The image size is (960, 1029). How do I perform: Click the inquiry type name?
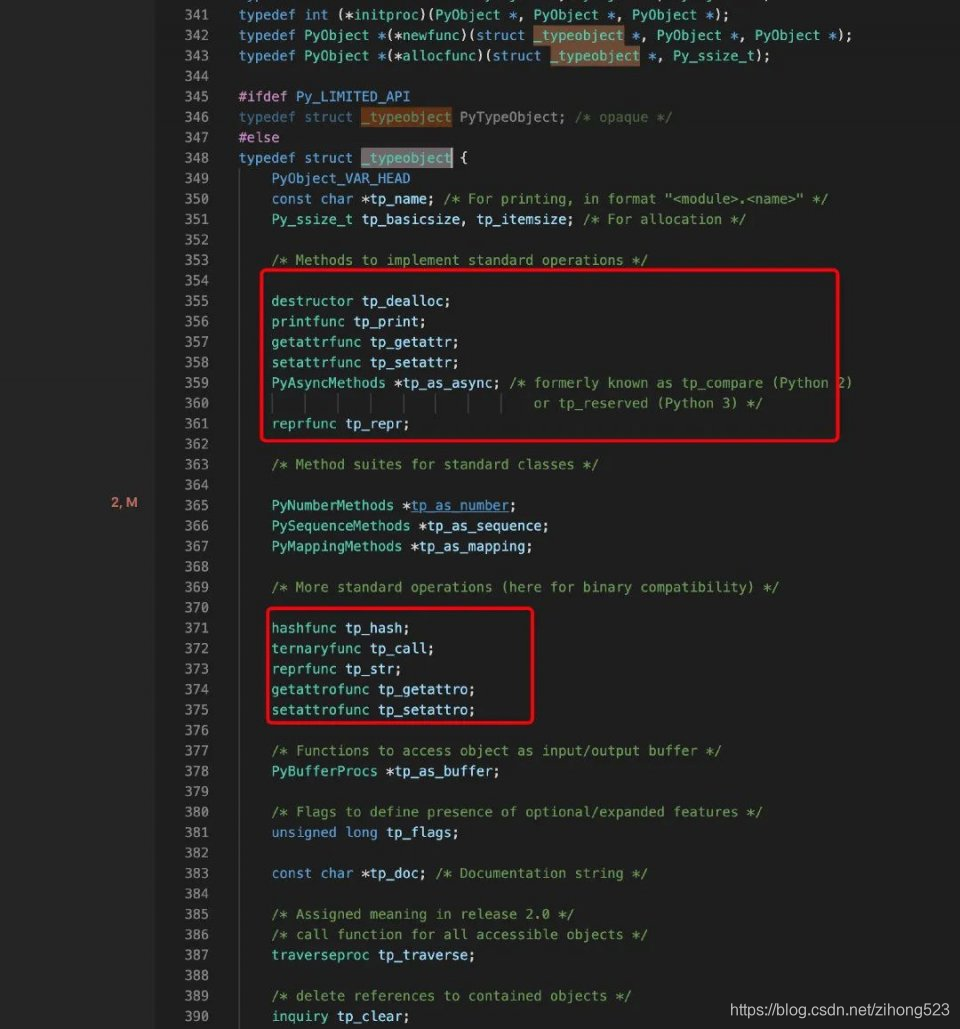click(300, 1016)
